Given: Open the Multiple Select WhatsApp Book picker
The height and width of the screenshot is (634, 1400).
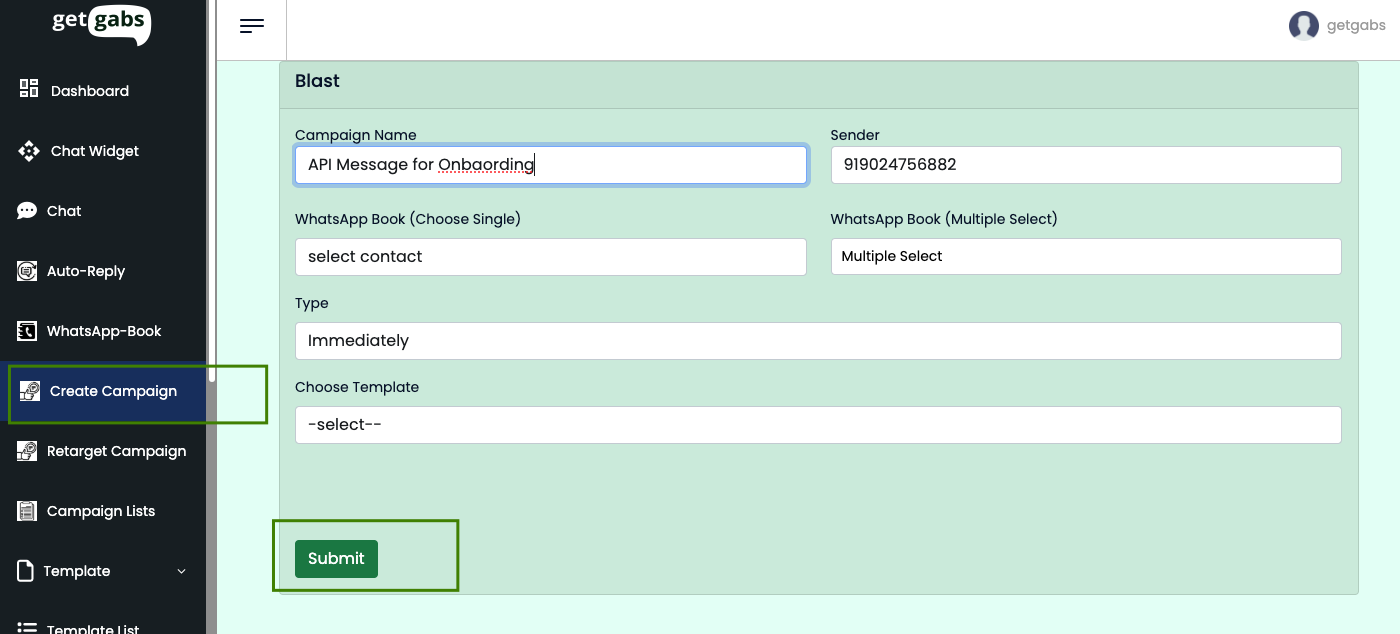Looking at the screenshot, I should [1086, 256].
